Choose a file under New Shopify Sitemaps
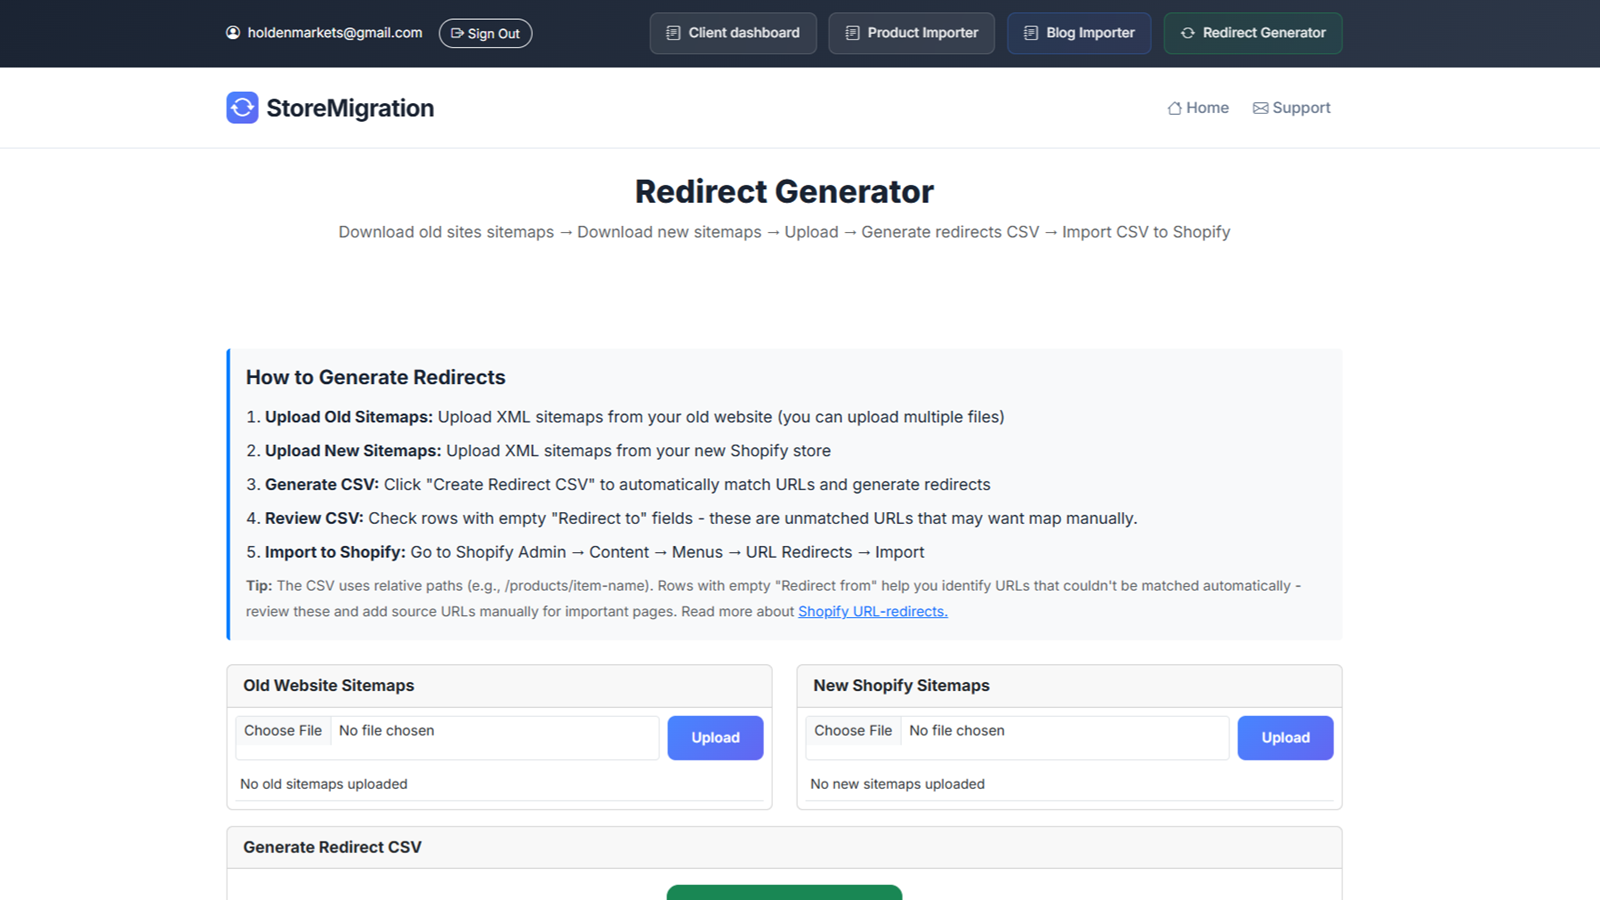This screenshot has width=1600, height=900. (853, 730)
